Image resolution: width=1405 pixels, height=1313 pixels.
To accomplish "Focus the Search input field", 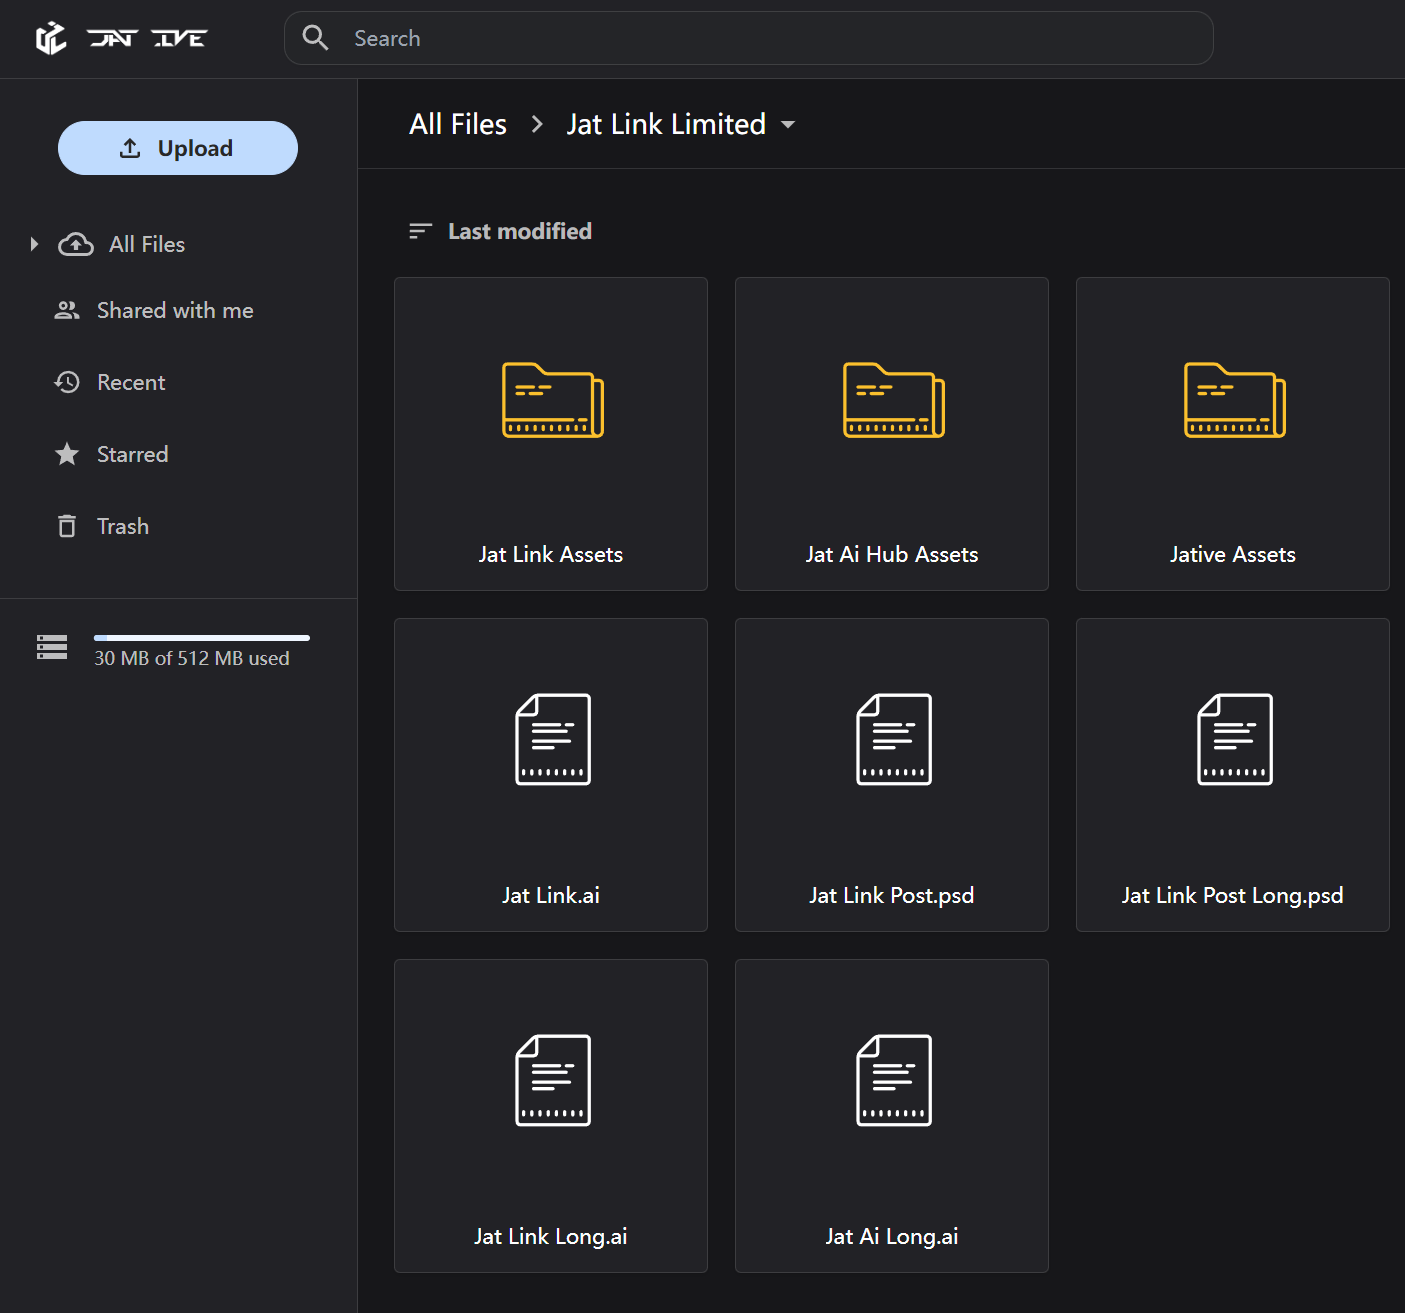I will (x=749, y=38).
